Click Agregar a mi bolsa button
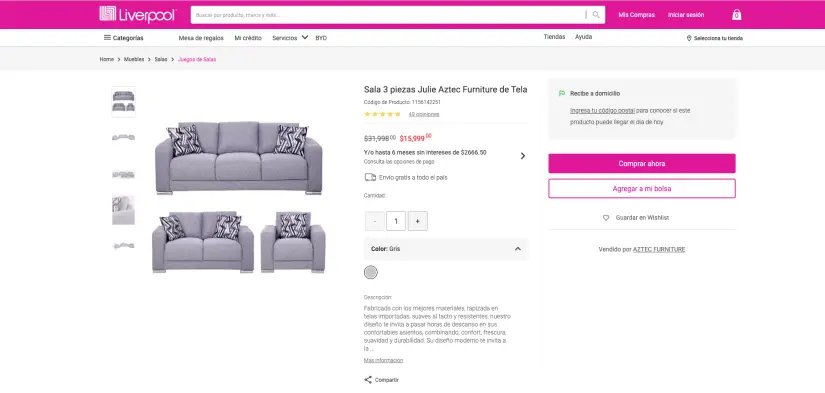The image size is (825, 393). 642,188
